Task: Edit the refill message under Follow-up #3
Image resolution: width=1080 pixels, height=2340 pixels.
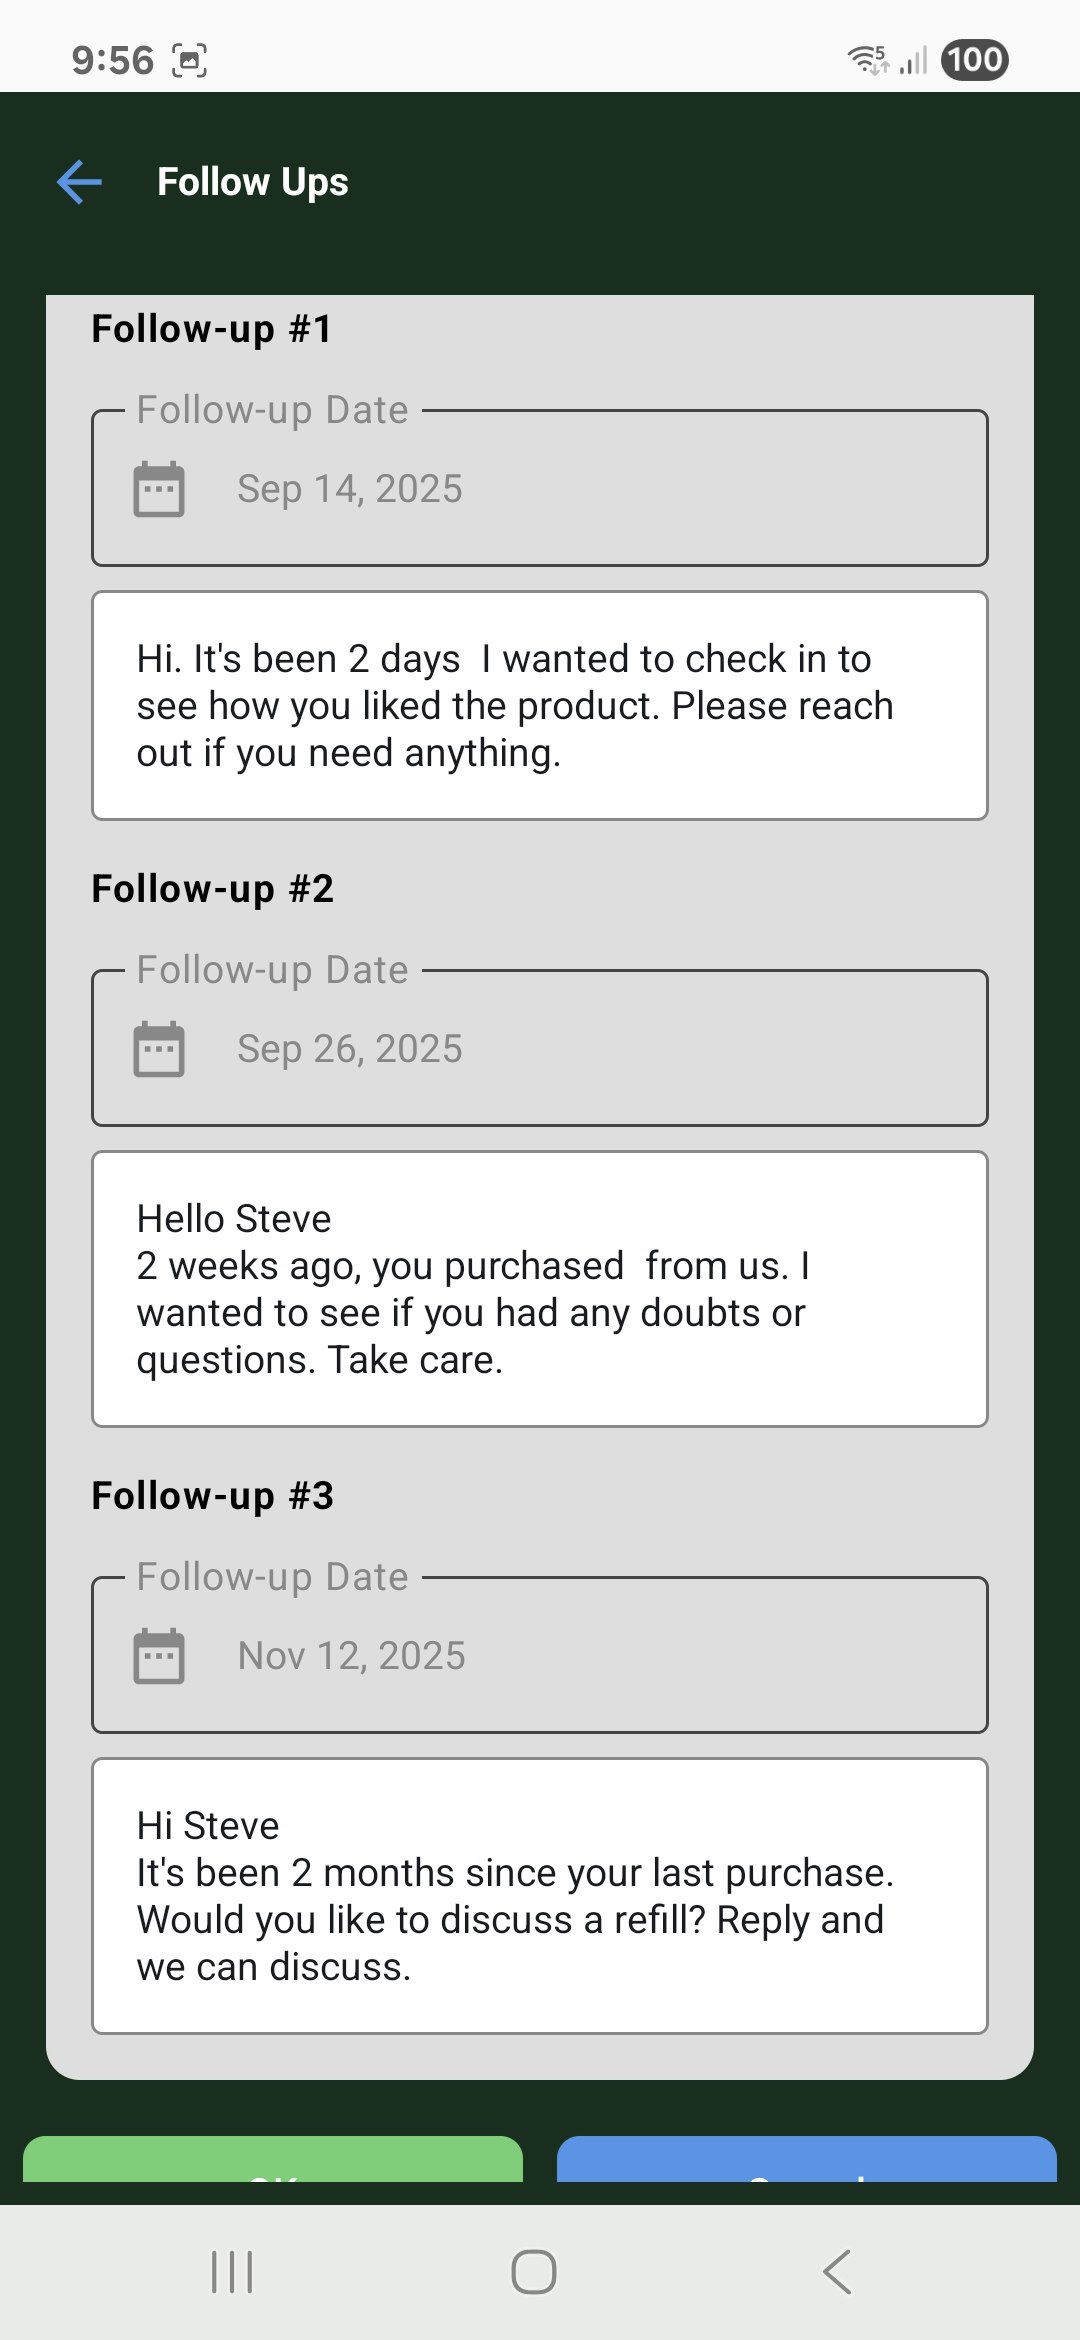Action: (540, 1895)
